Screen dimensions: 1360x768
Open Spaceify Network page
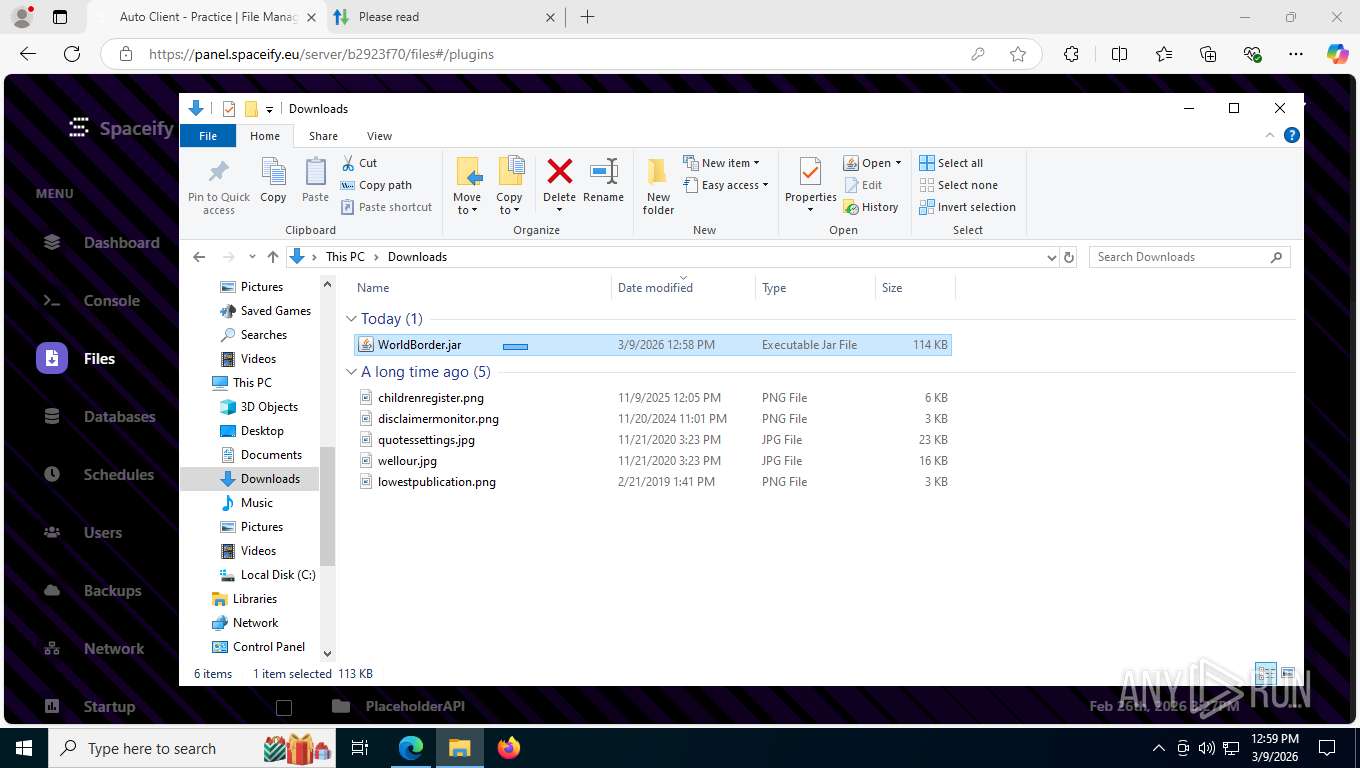pos(92,648)
